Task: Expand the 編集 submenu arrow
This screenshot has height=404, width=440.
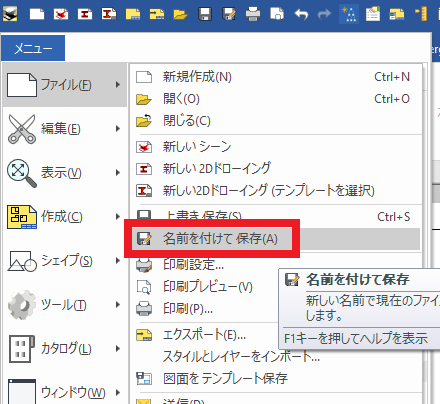Action: 118,129
